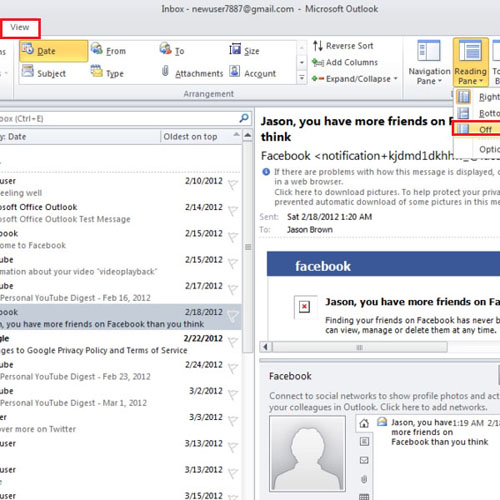Flag the Google Privacy Policy message

(233, 342)
